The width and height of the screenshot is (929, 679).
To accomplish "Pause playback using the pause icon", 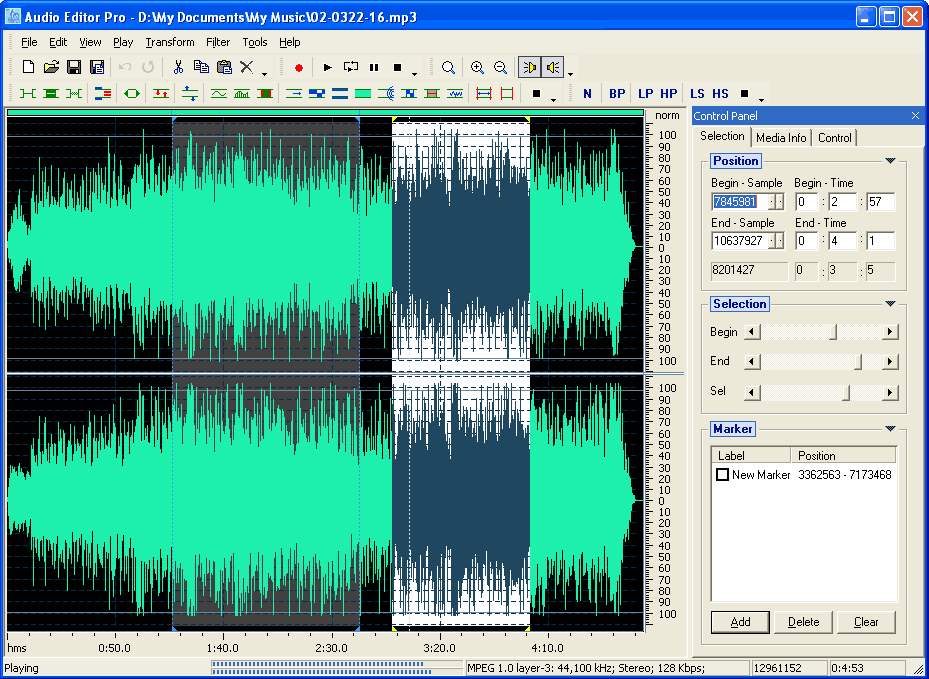I will pyautogui.click(x=374, y=68).
